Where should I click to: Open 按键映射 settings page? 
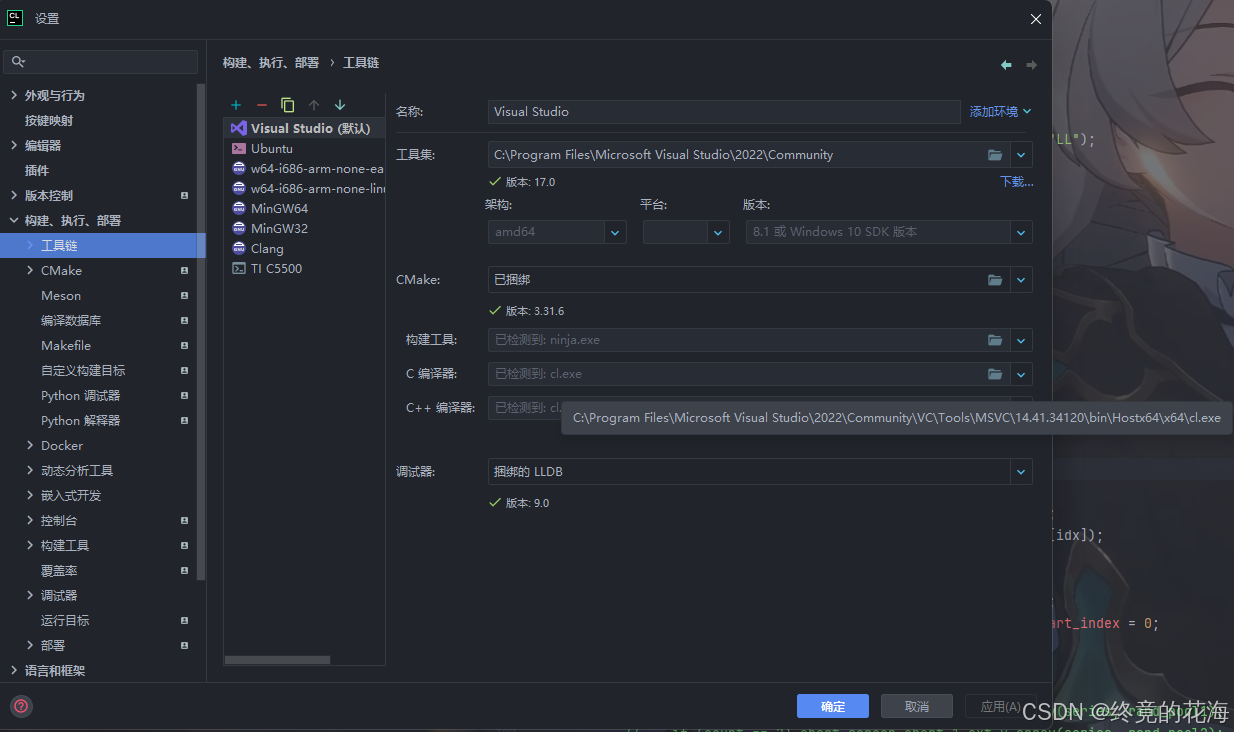tap(49, 120)
